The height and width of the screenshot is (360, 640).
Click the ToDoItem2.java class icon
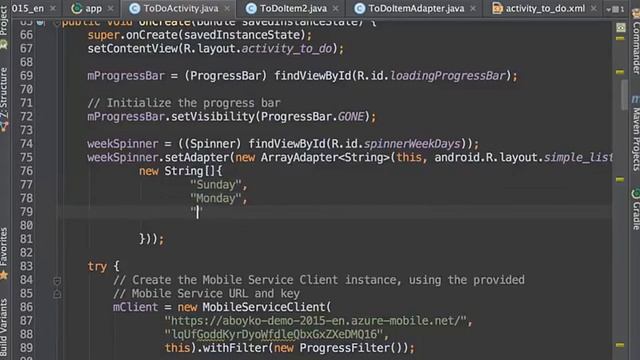pos(251,8)
